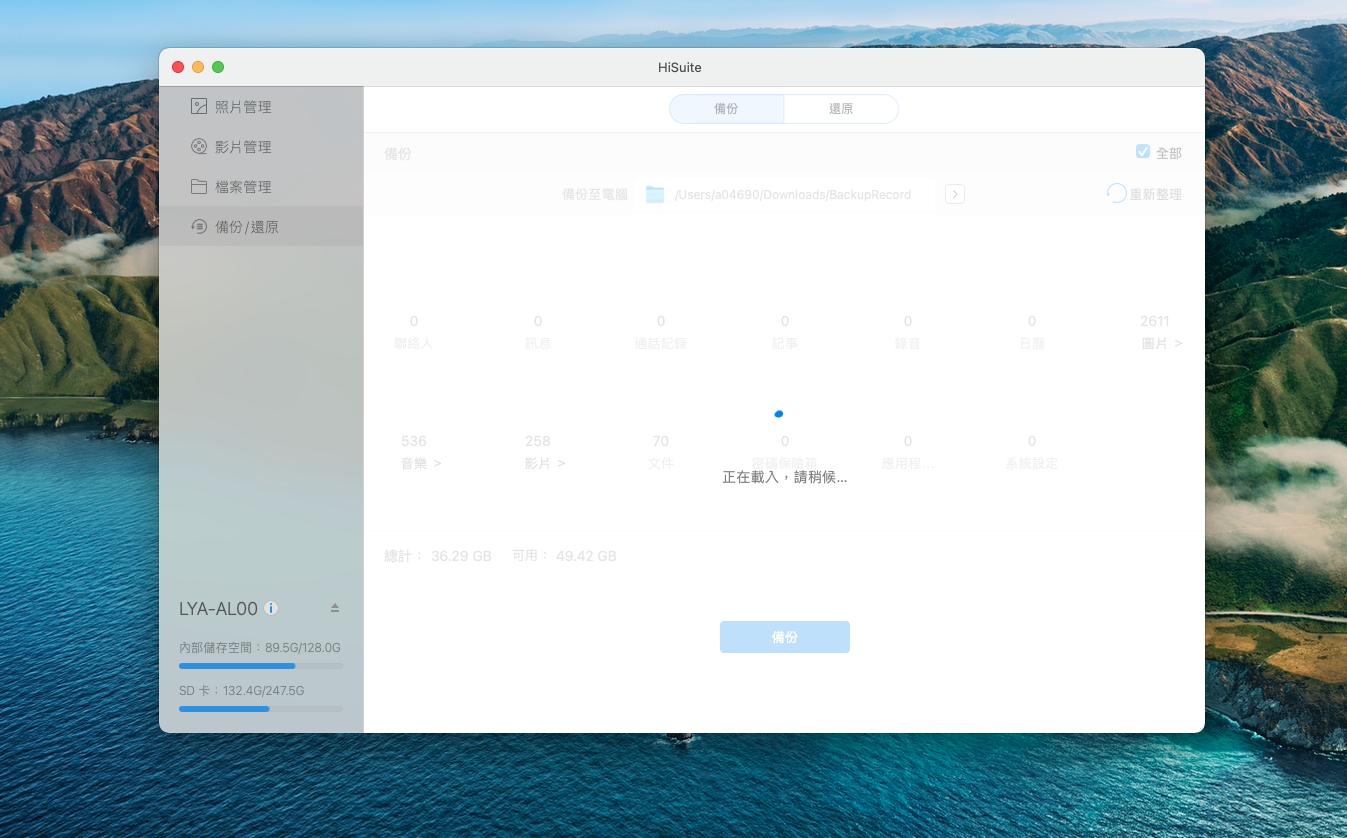Switch to the 備份 tab
The image size is (1347, 838).
click(726, 109)
